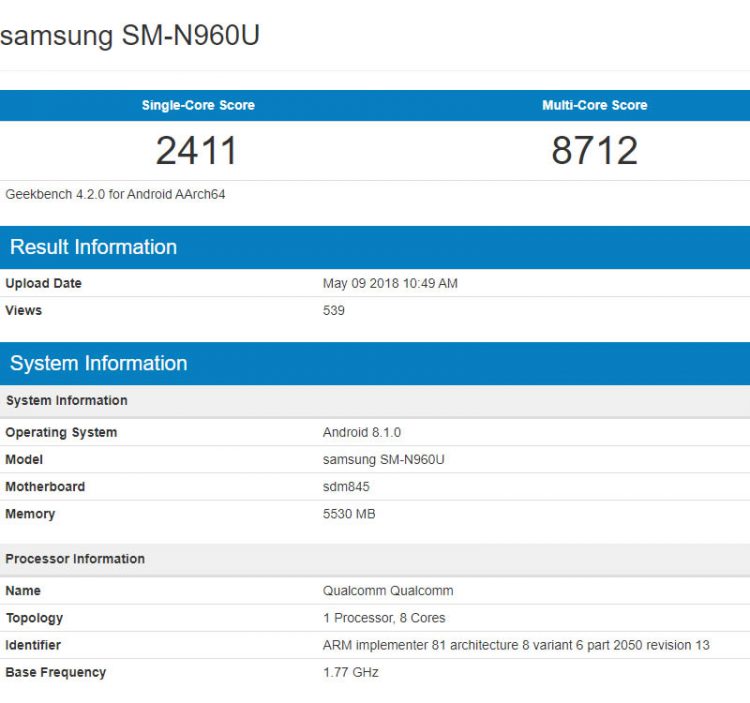Click the 'Qualcomm Qualcomm' value
Image resolution: width=750 pixels, height=703 pixels.
pyautogui.click(x=388, y=591)
